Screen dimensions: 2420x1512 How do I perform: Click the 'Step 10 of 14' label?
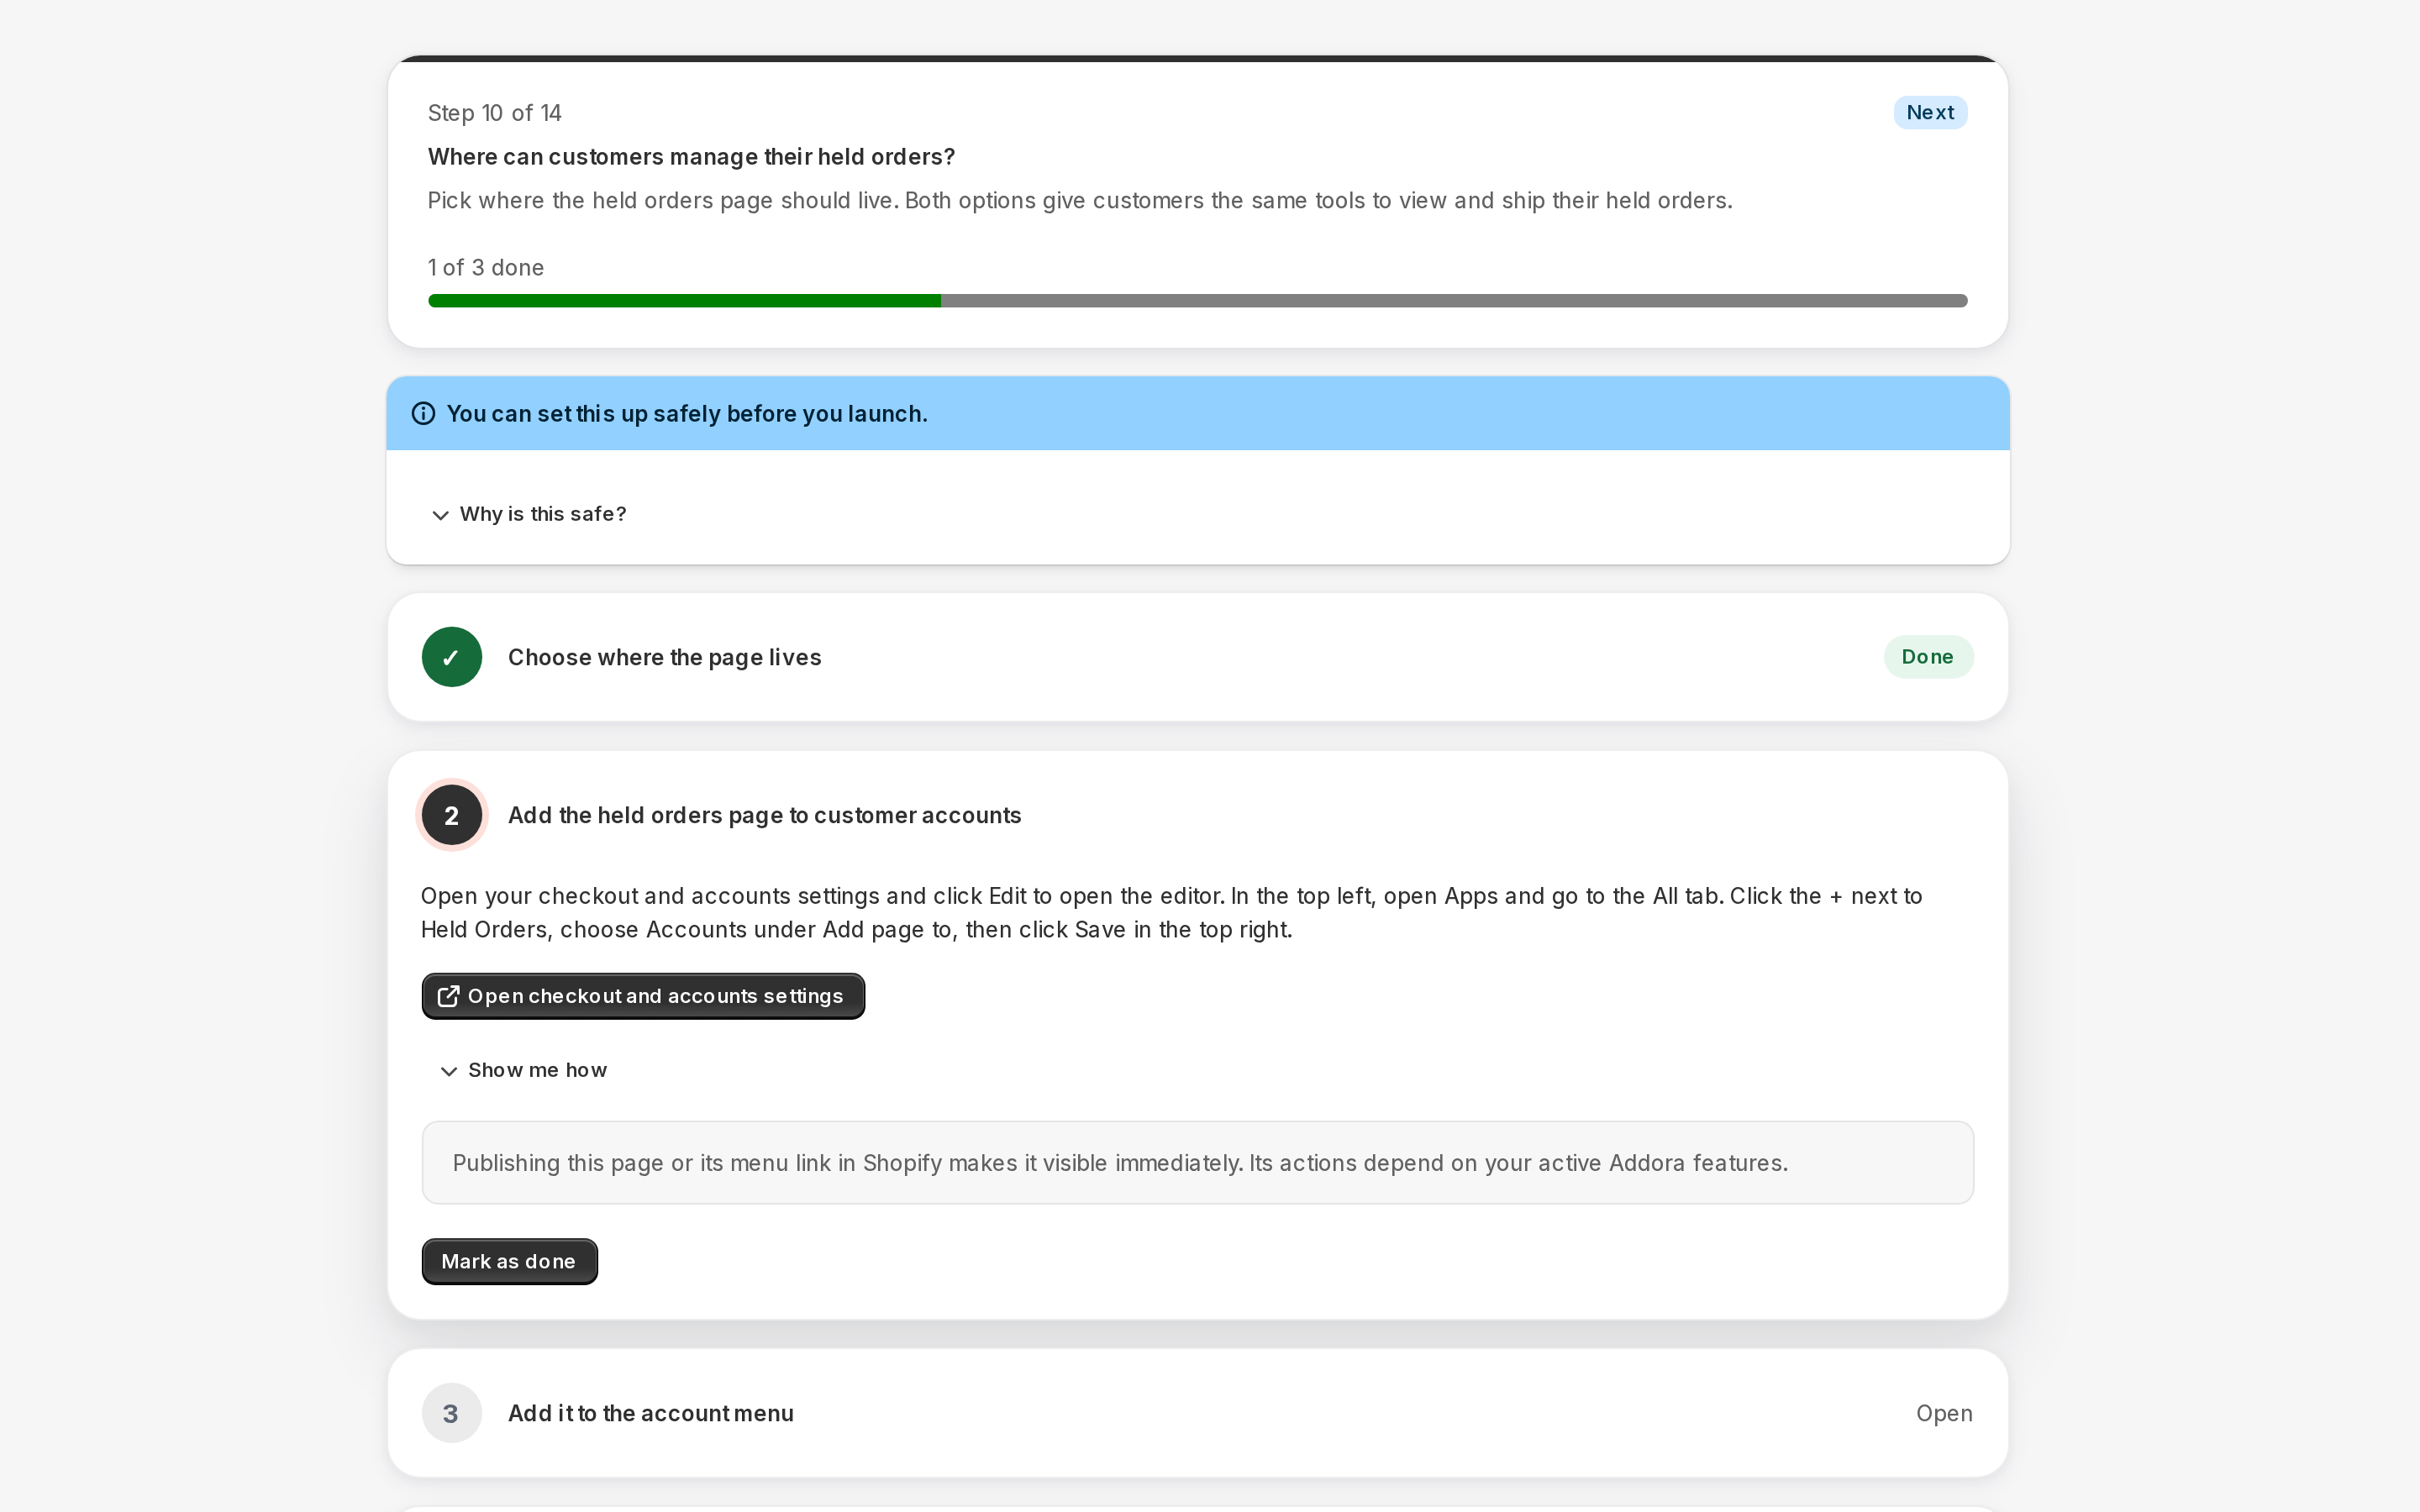tap(494, 113)
